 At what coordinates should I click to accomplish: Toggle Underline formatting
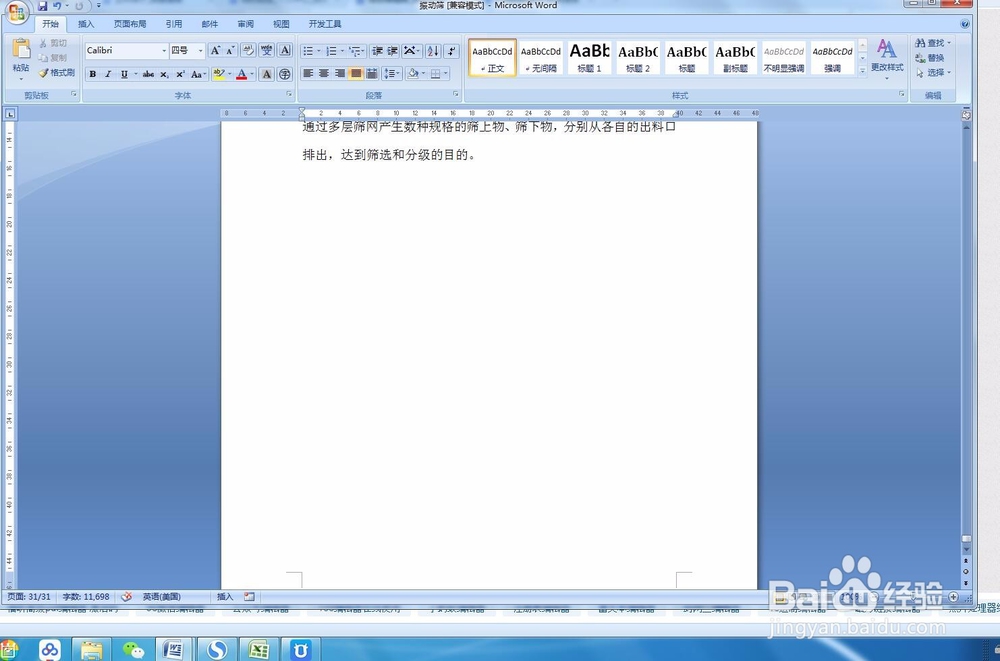124,74
